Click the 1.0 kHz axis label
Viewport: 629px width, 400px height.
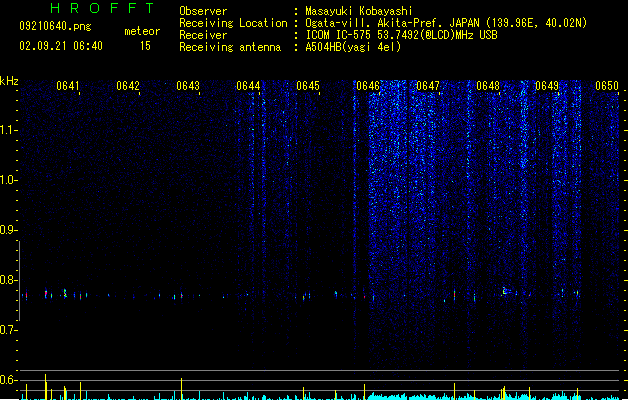[x=8, y=180]
